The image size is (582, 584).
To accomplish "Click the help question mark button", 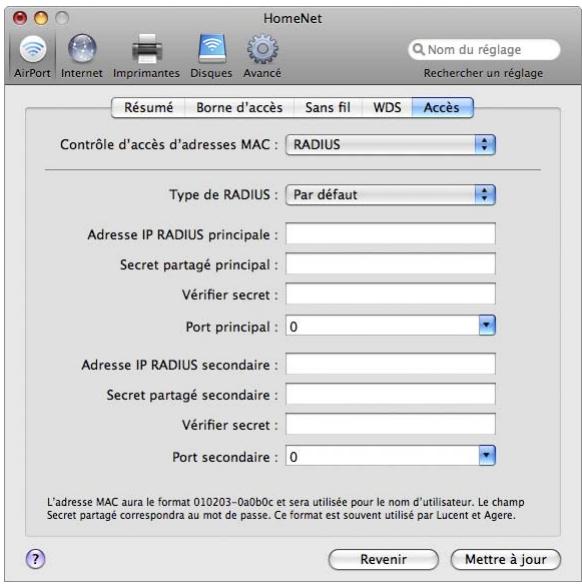I will pos(35,559).
